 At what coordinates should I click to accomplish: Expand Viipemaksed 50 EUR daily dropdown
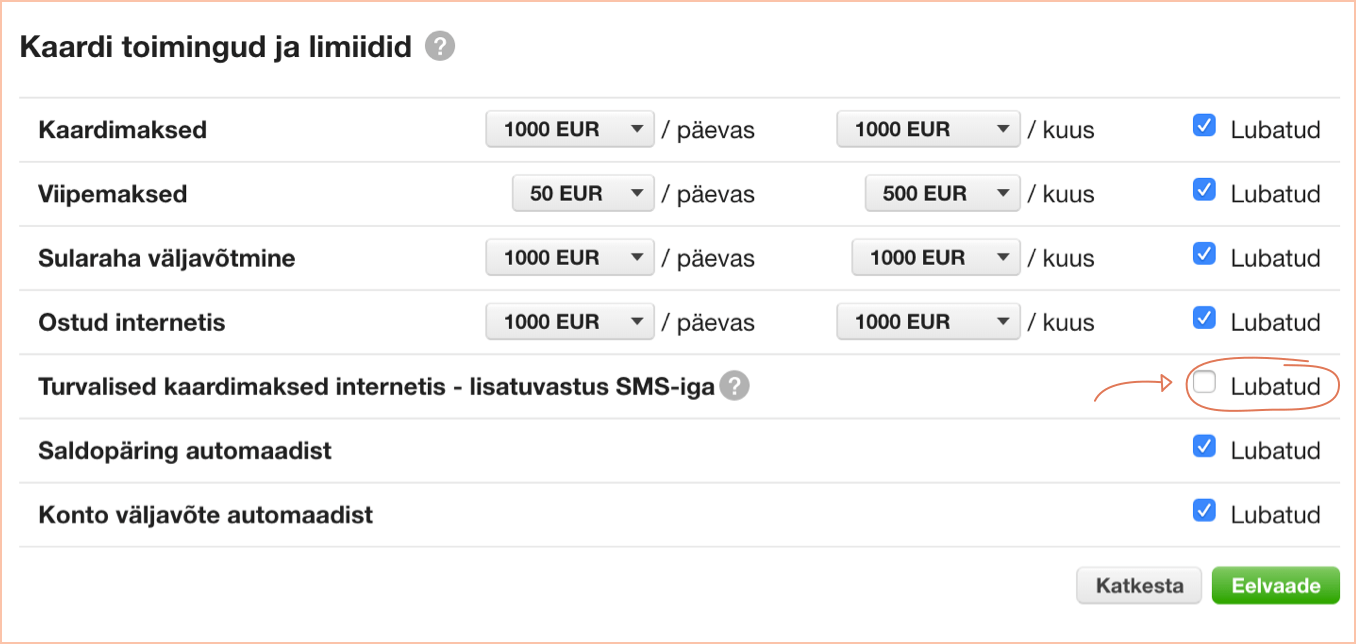click(x=583, y=193)
